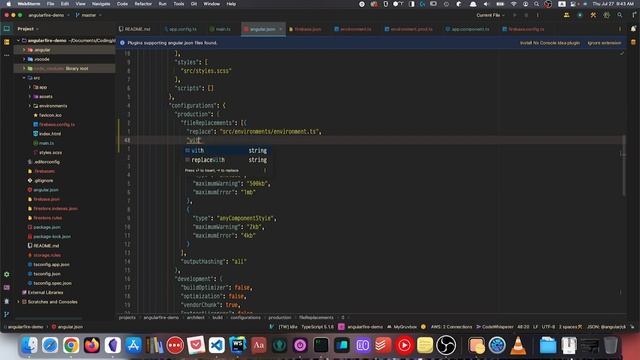
Task: Open the angularfire-demo project dropdown in title bar
Action: click(48, 15)
